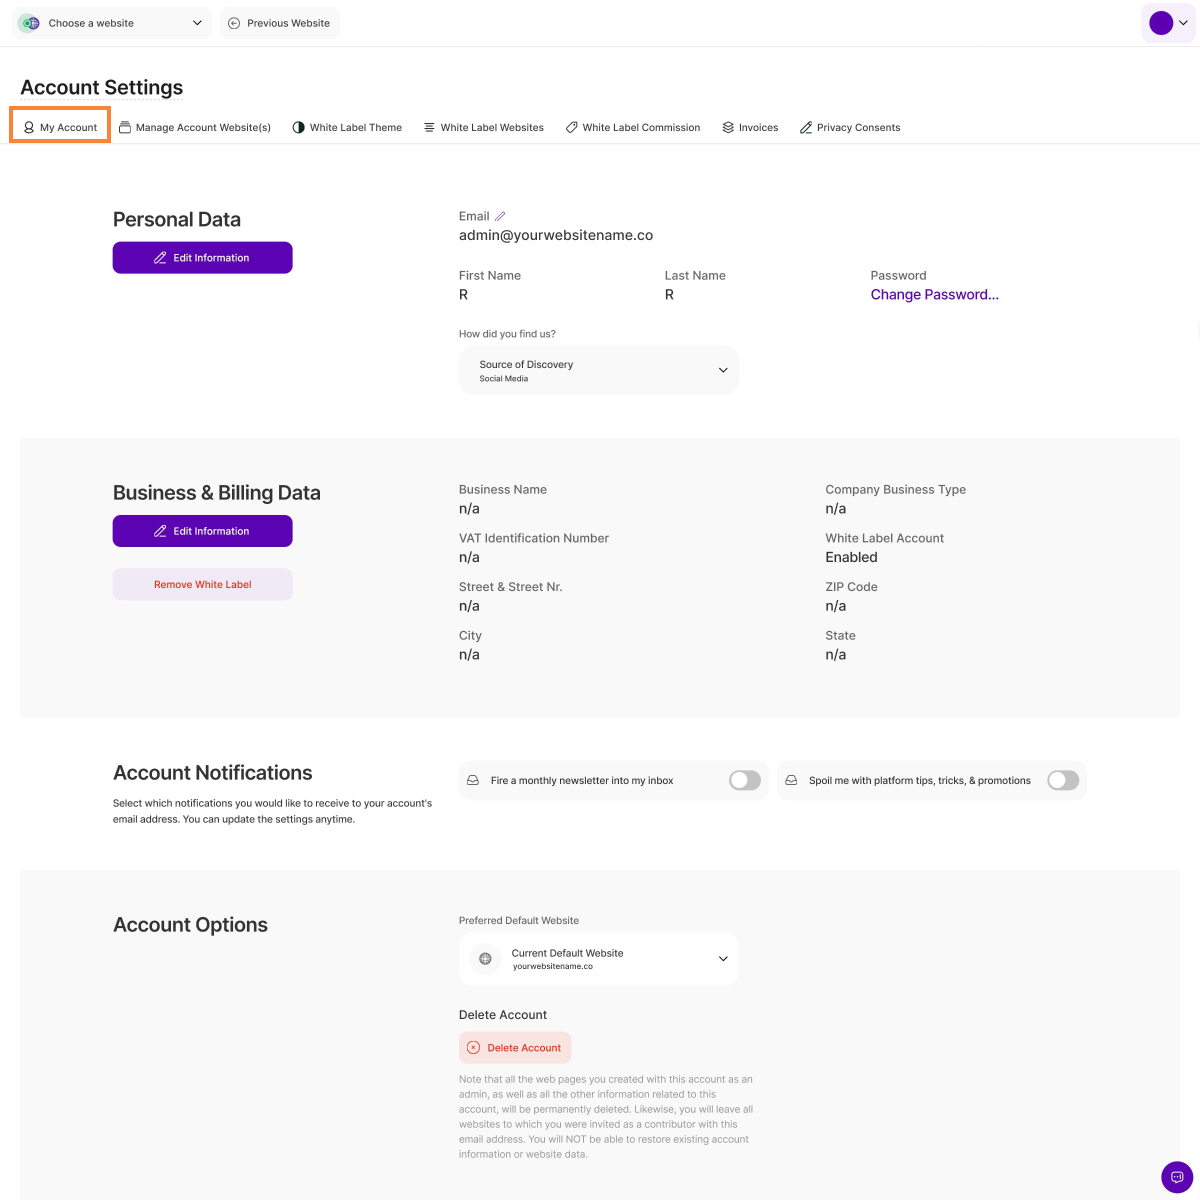Open the chat support icon
The width and height of the screenshot is (1200, 1200).
click(1177, 1177)
